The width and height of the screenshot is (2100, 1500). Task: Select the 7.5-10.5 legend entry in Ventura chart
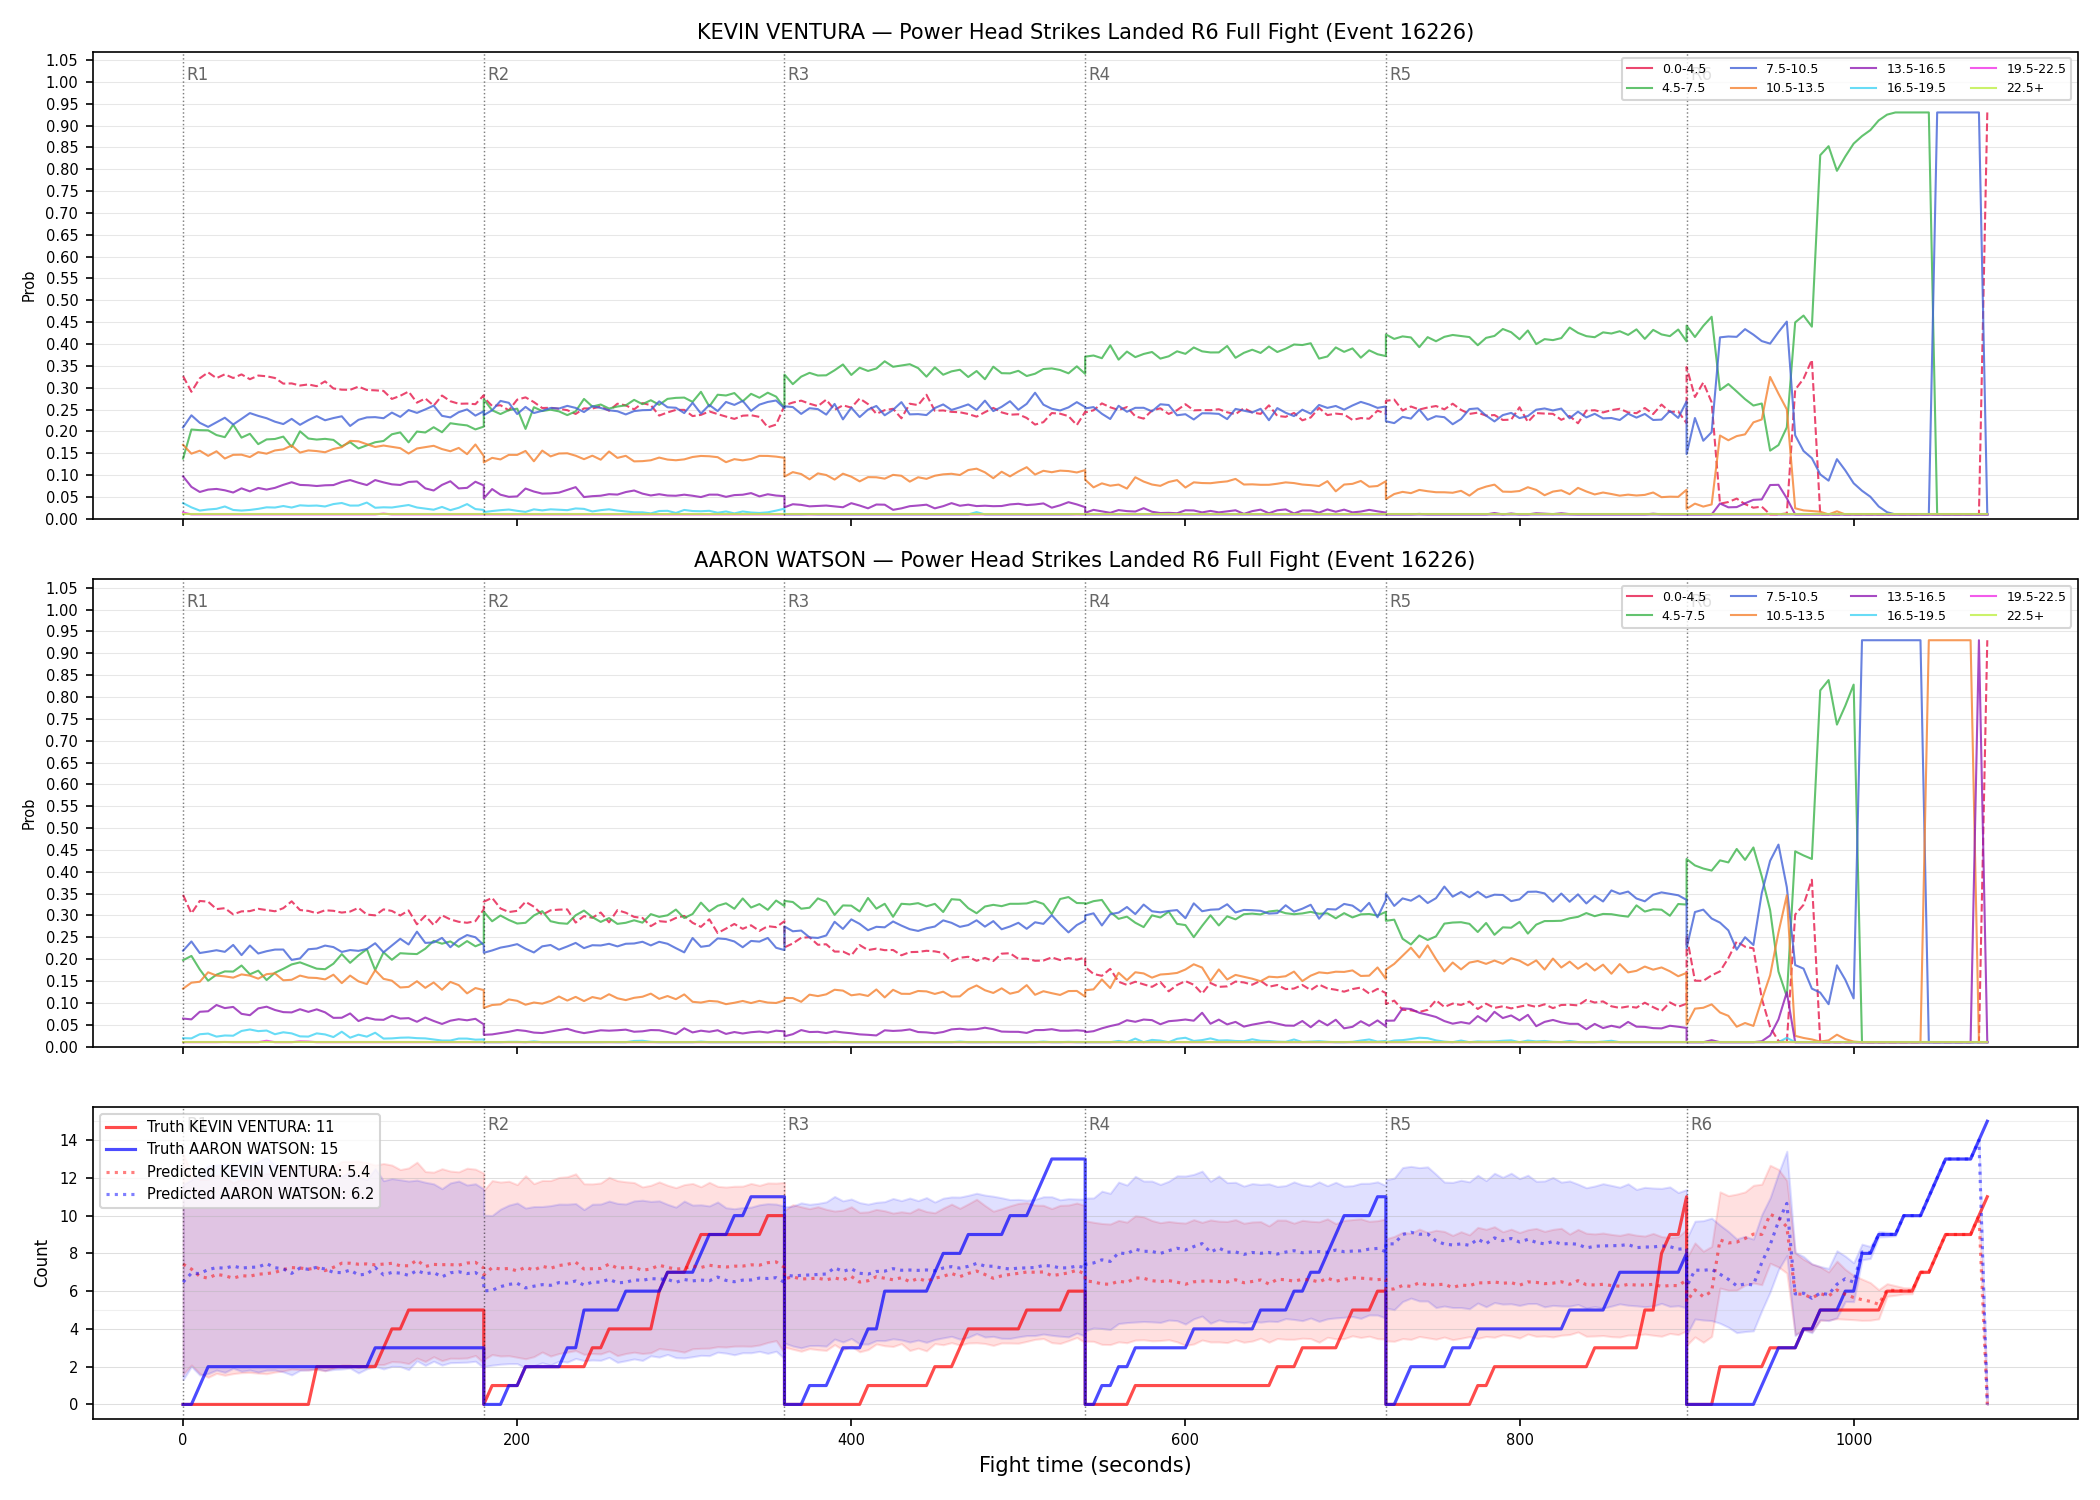(1774, 69)
